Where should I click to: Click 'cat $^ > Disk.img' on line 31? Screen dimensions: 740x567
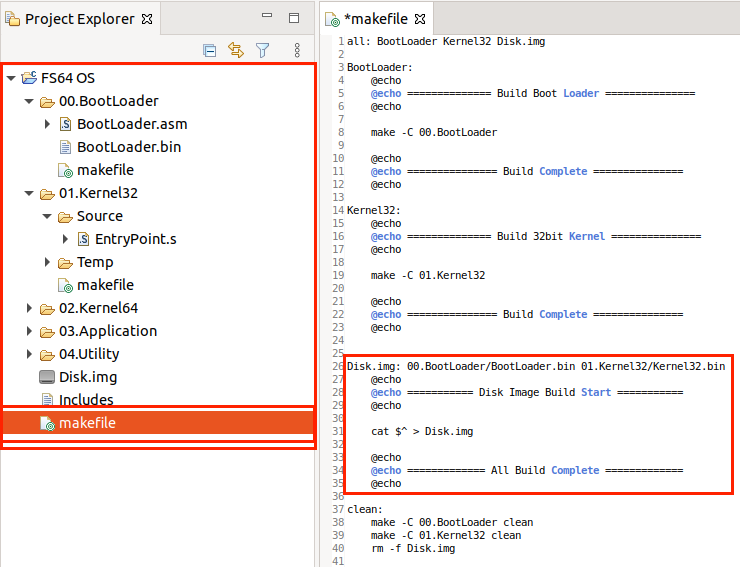421,432
